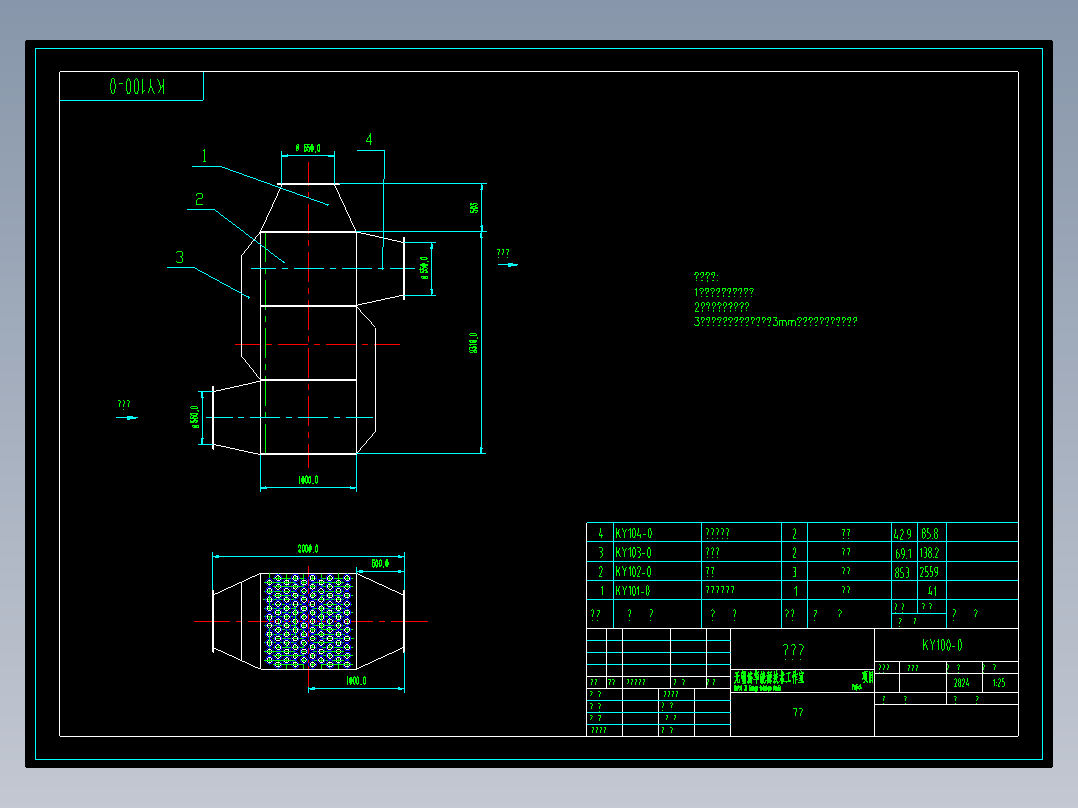The image size is (1078, 808).
Task: Click the quantity 3 in the KY102-0 row
Action: point(795,571)
